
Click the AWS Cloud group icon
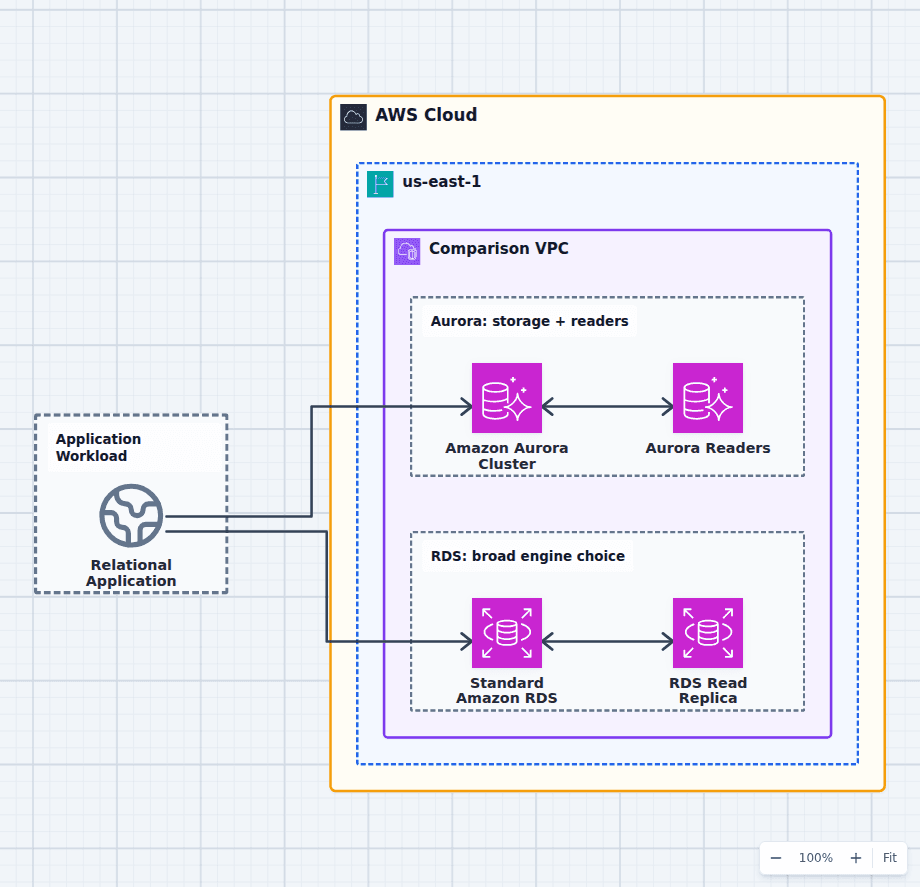pos(353,117)
